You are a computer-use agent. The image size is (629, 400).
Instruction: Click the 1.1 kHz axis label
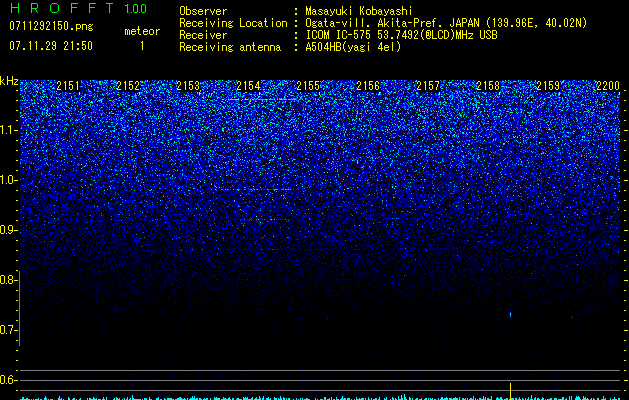[x=8, y=130]
